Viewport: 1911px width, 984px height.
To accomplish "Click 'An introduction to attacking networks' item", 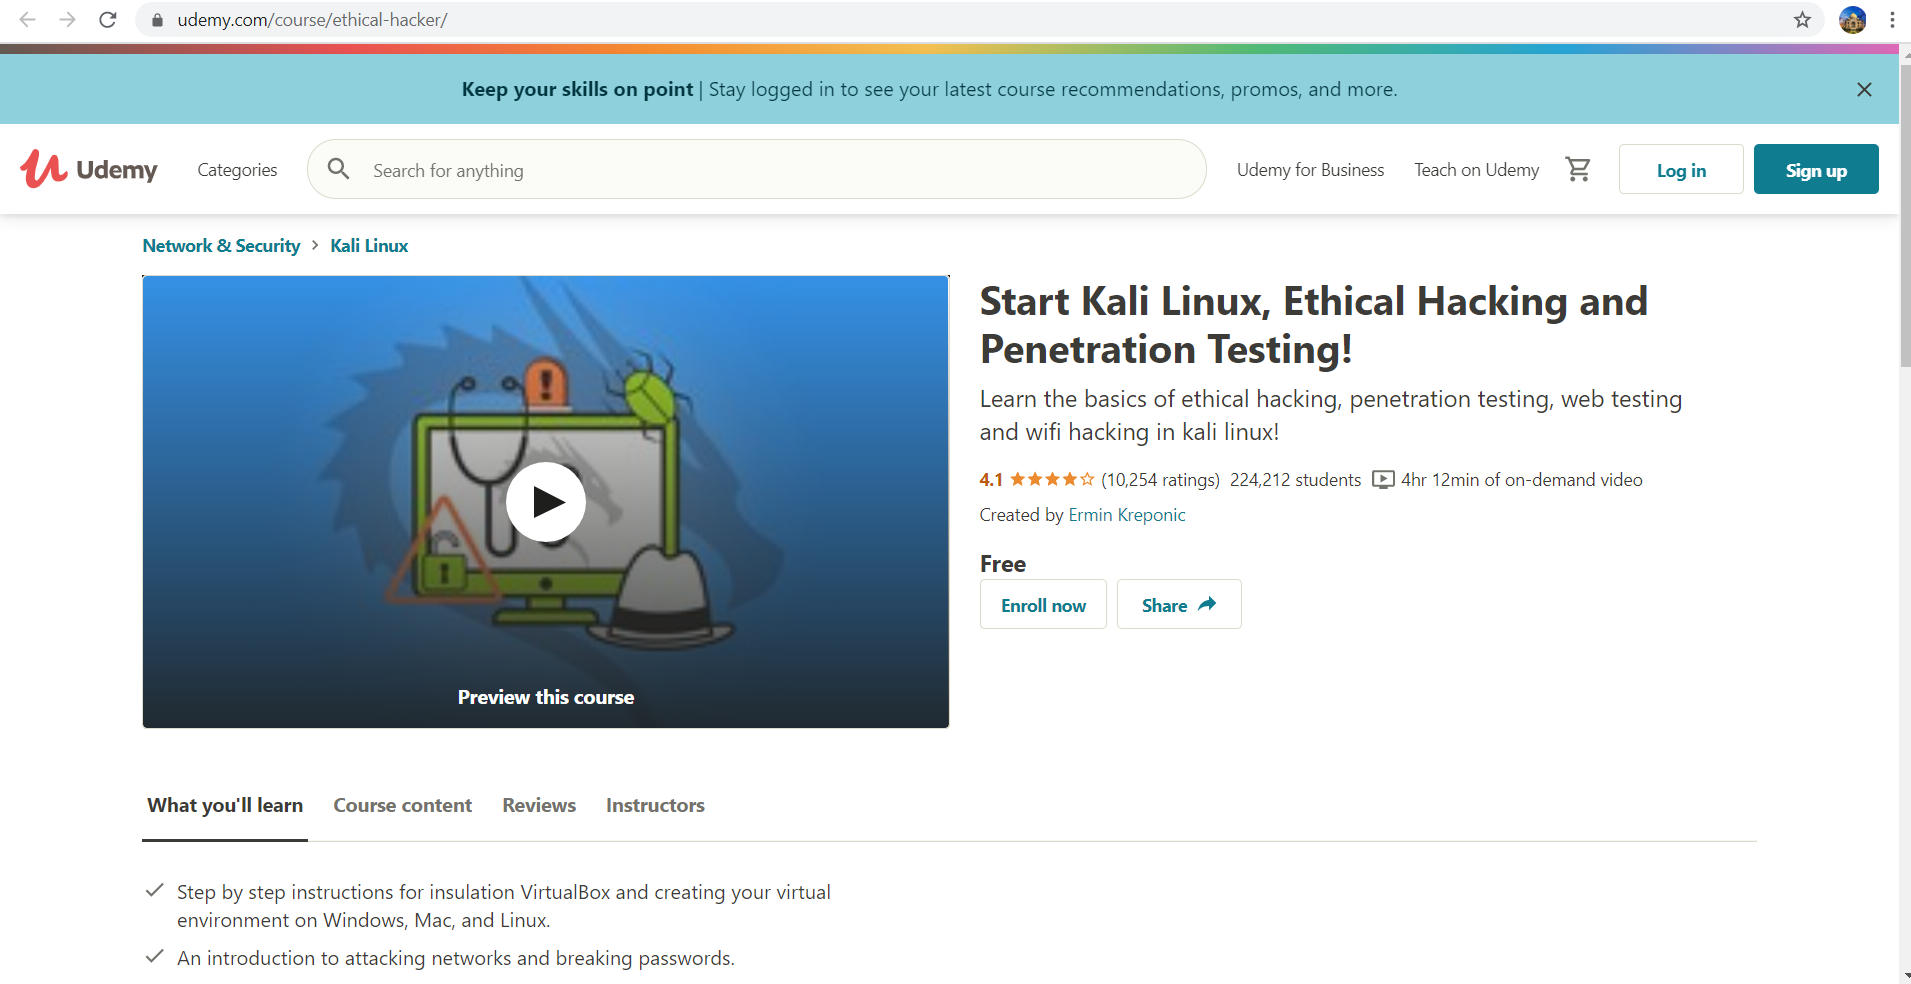I will (455, 958).
